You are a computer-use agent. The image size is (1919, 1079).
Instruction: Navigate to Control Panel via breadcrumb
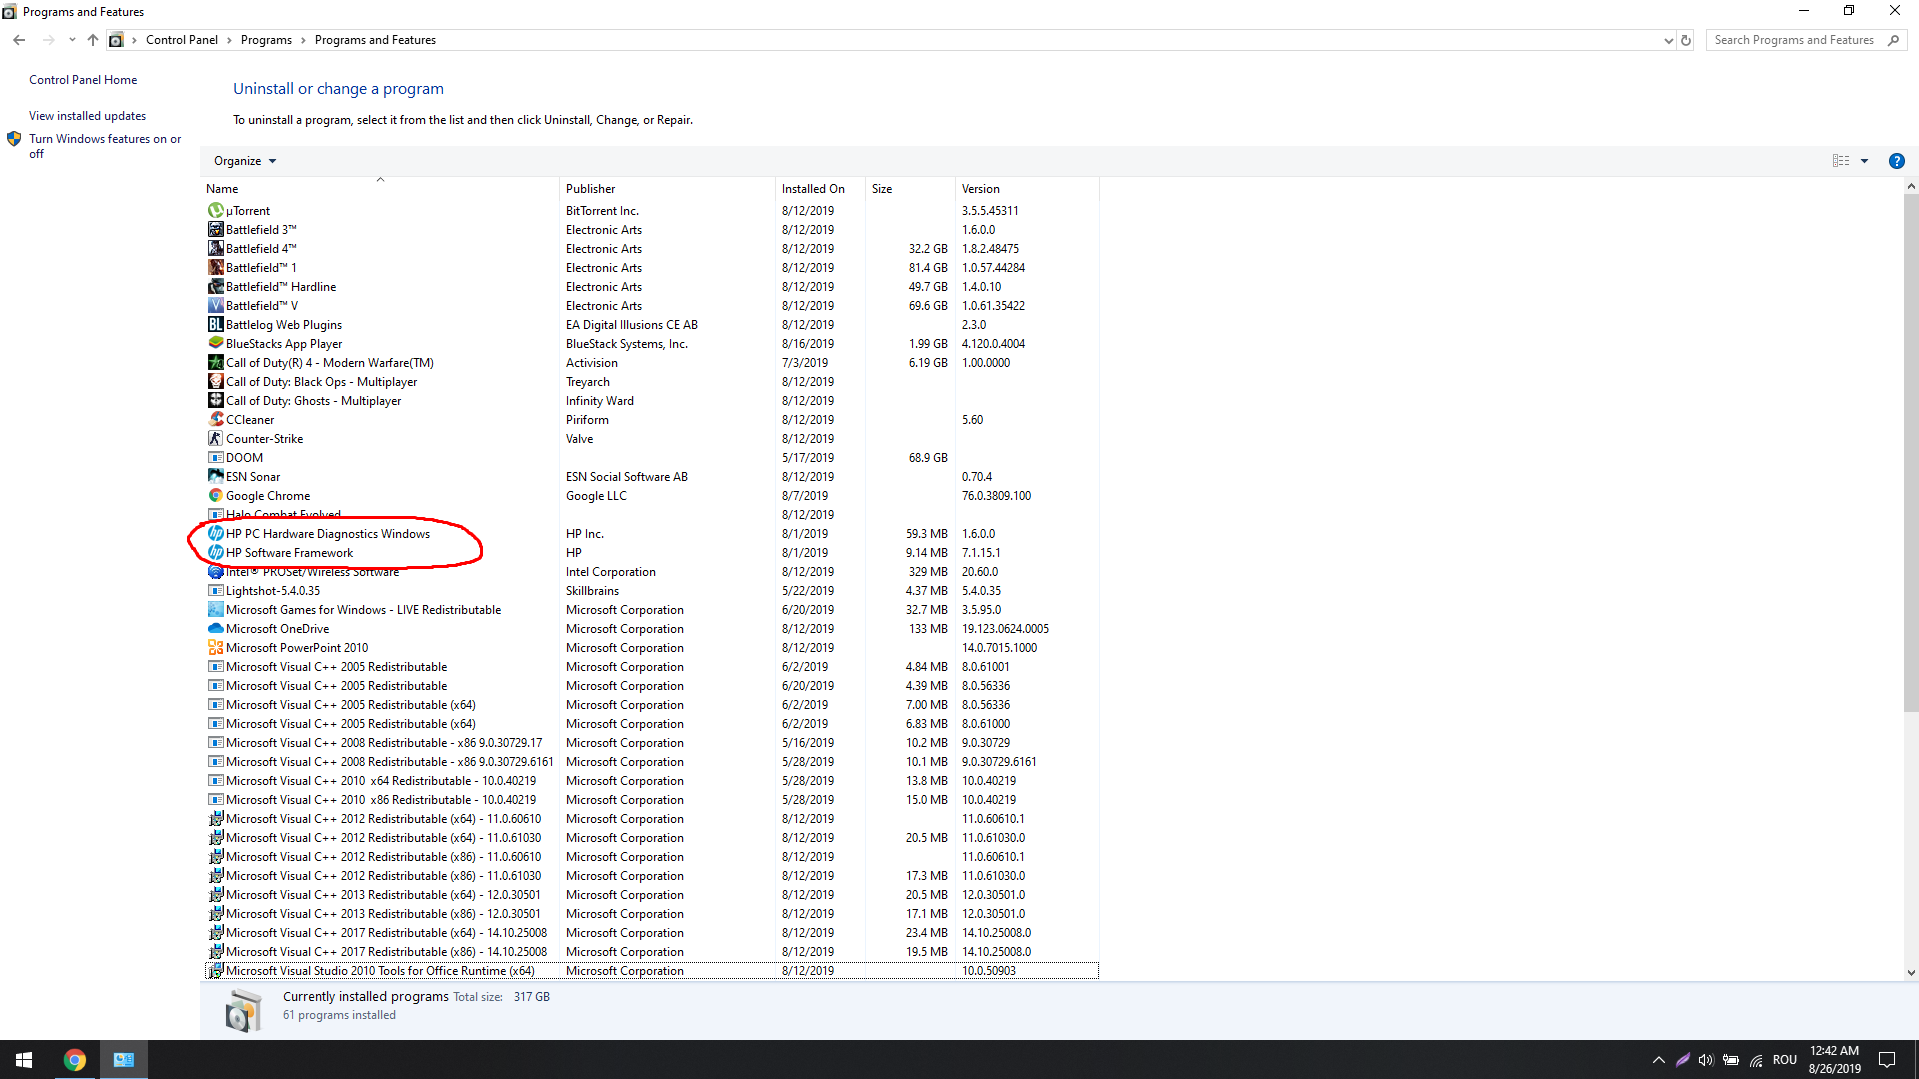point(182,39)
